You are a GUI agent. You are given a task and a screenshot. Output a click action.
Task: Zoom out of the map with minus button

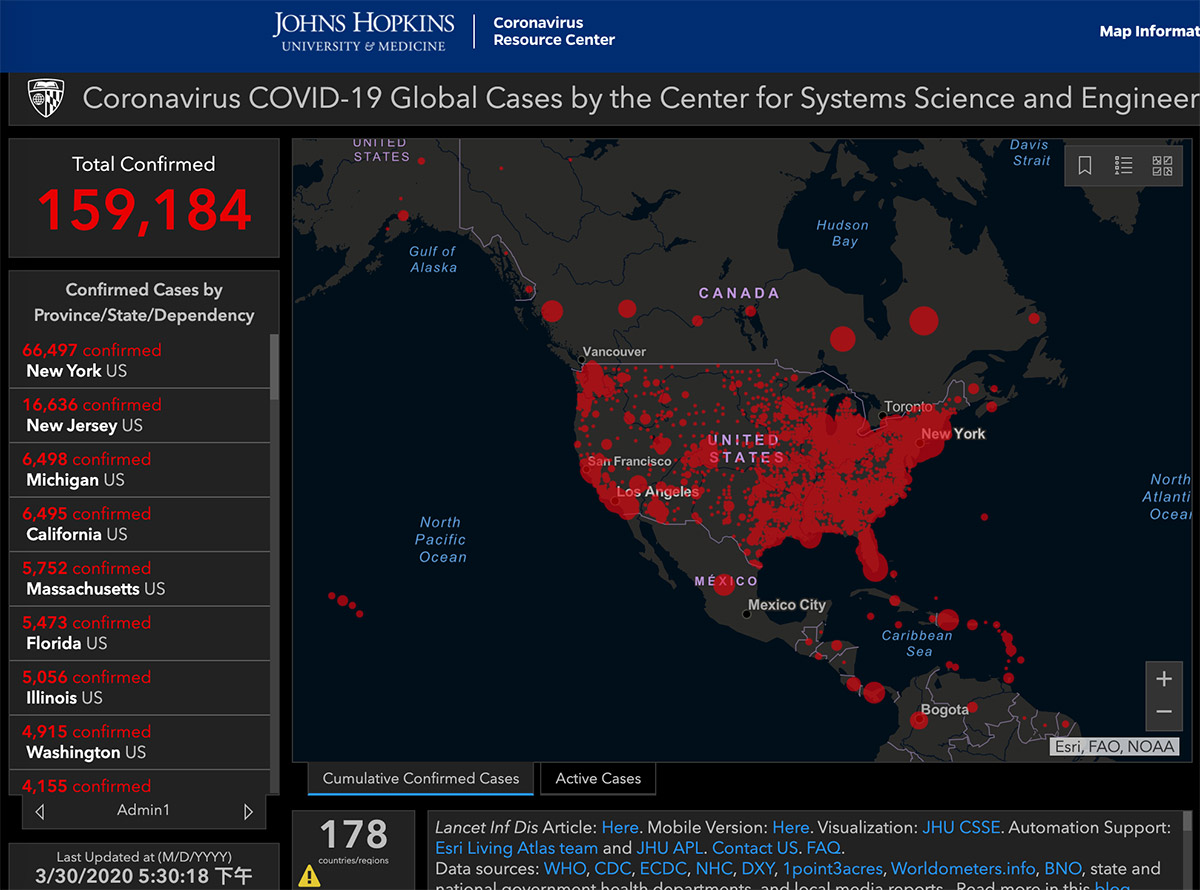pyautogui.click(x=1164, y=712)
